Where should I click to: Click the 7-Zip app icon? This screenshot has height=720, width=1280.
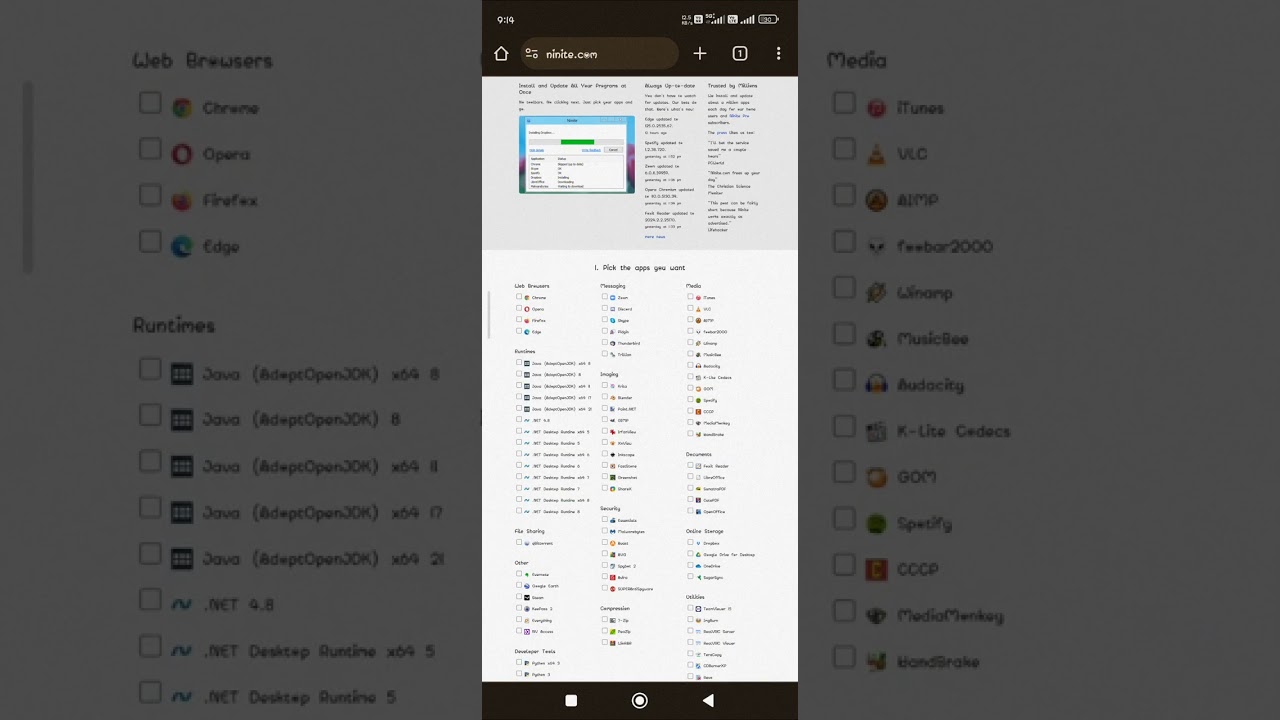click(613, 620)
